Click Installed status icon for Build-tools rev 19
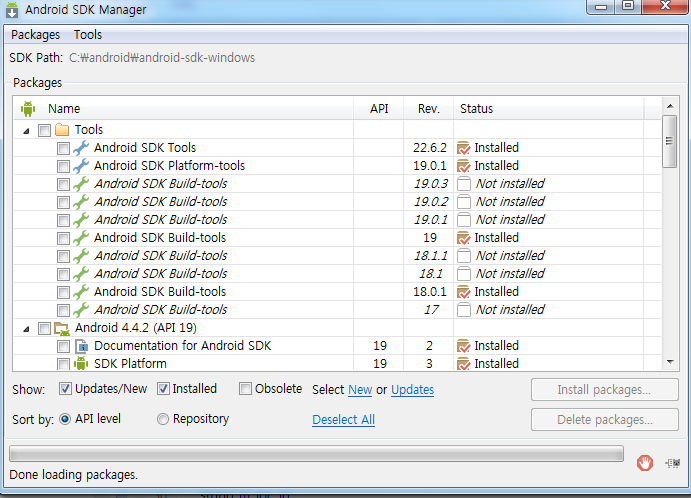 (x=464, y=238)
